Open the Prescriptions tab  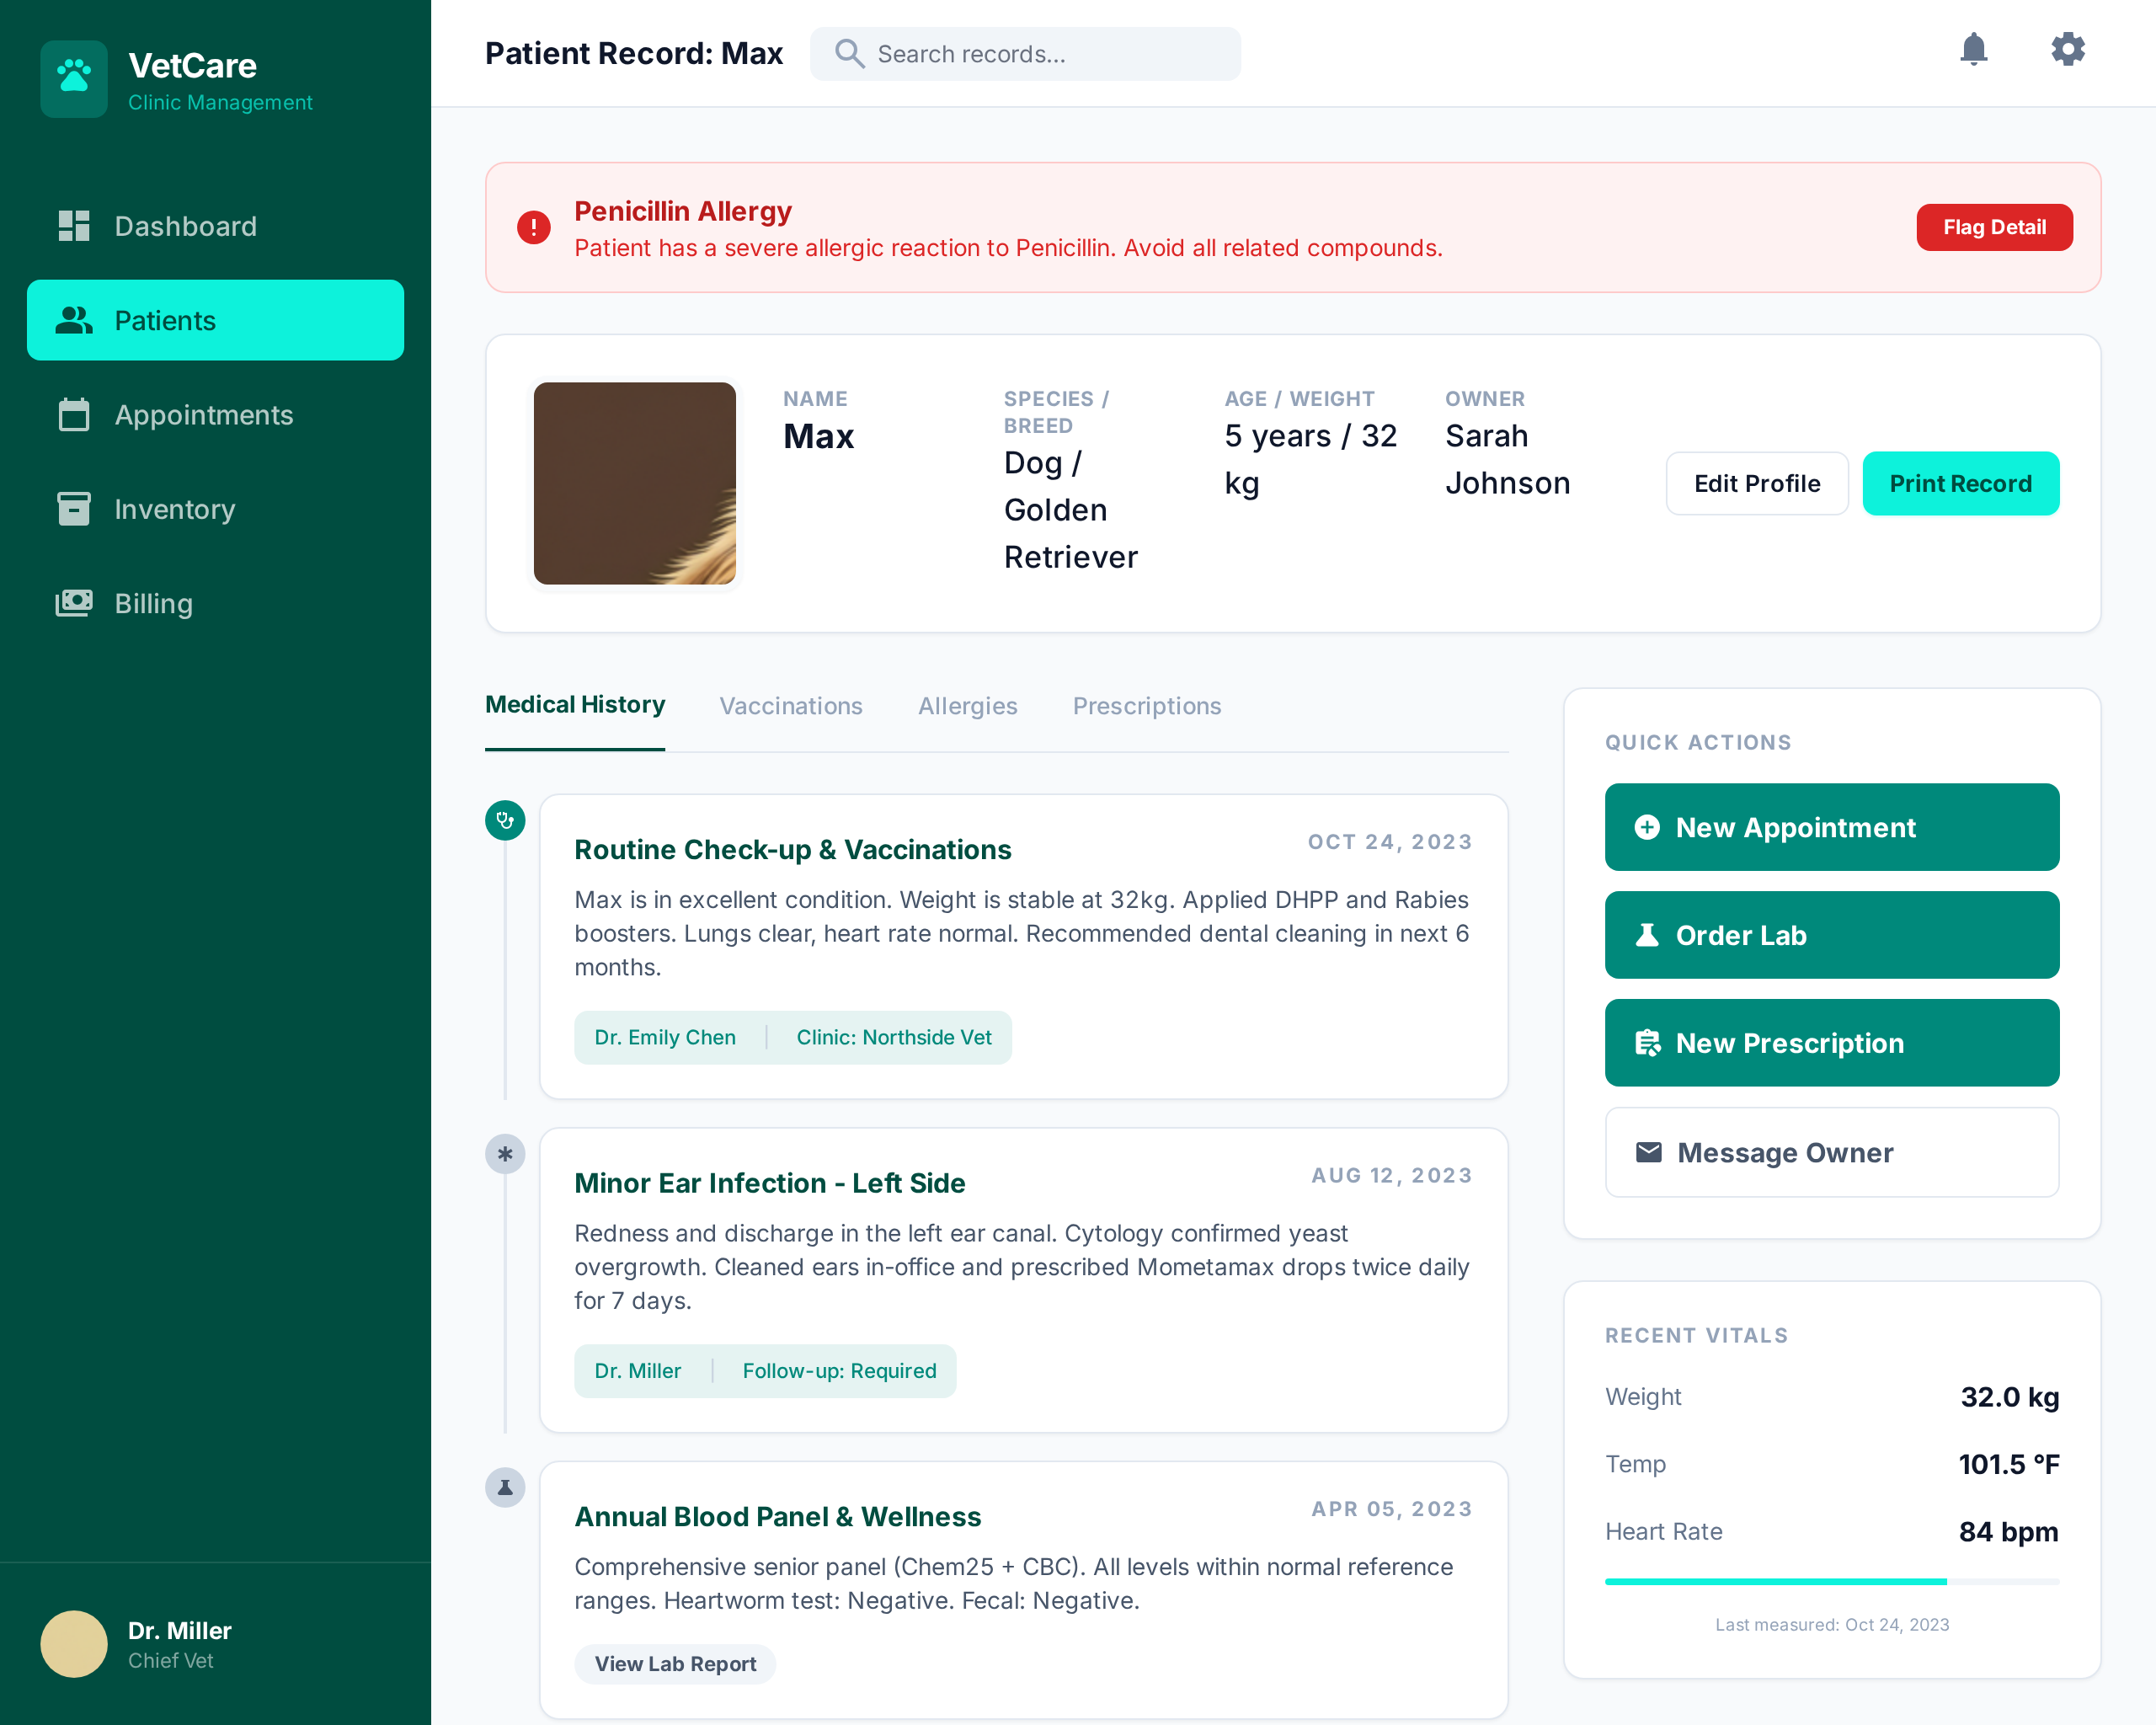tap(1146, 706)
